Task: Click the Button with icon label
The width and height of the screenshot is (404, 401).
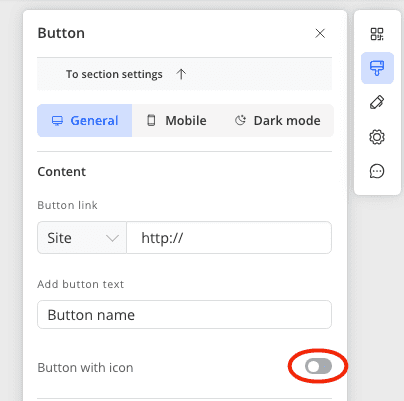Action: (x=85, y=367)
